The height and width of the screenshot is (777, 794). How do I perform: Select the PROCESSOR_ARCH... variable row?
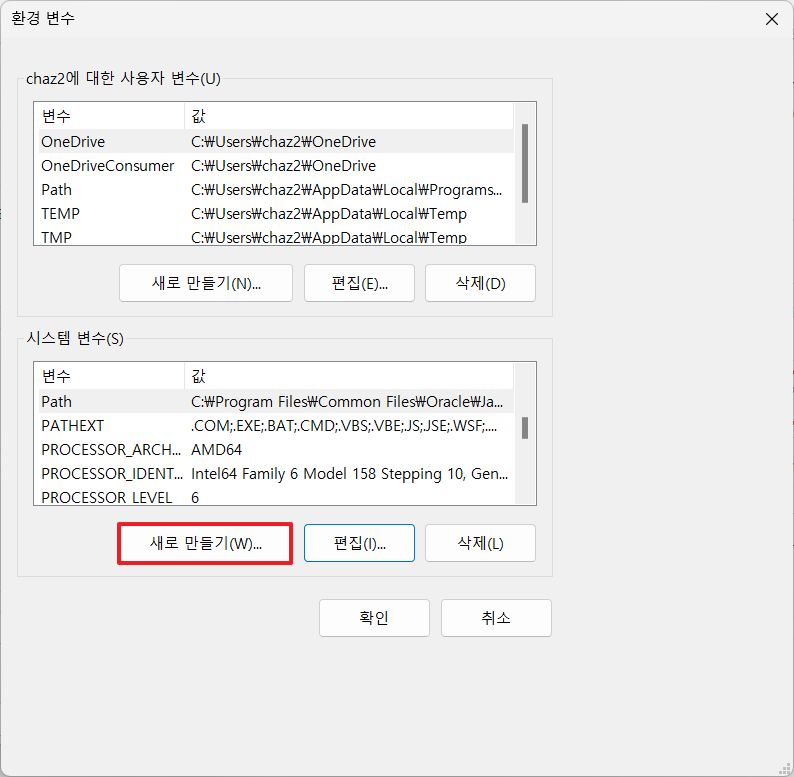point(276,449)
